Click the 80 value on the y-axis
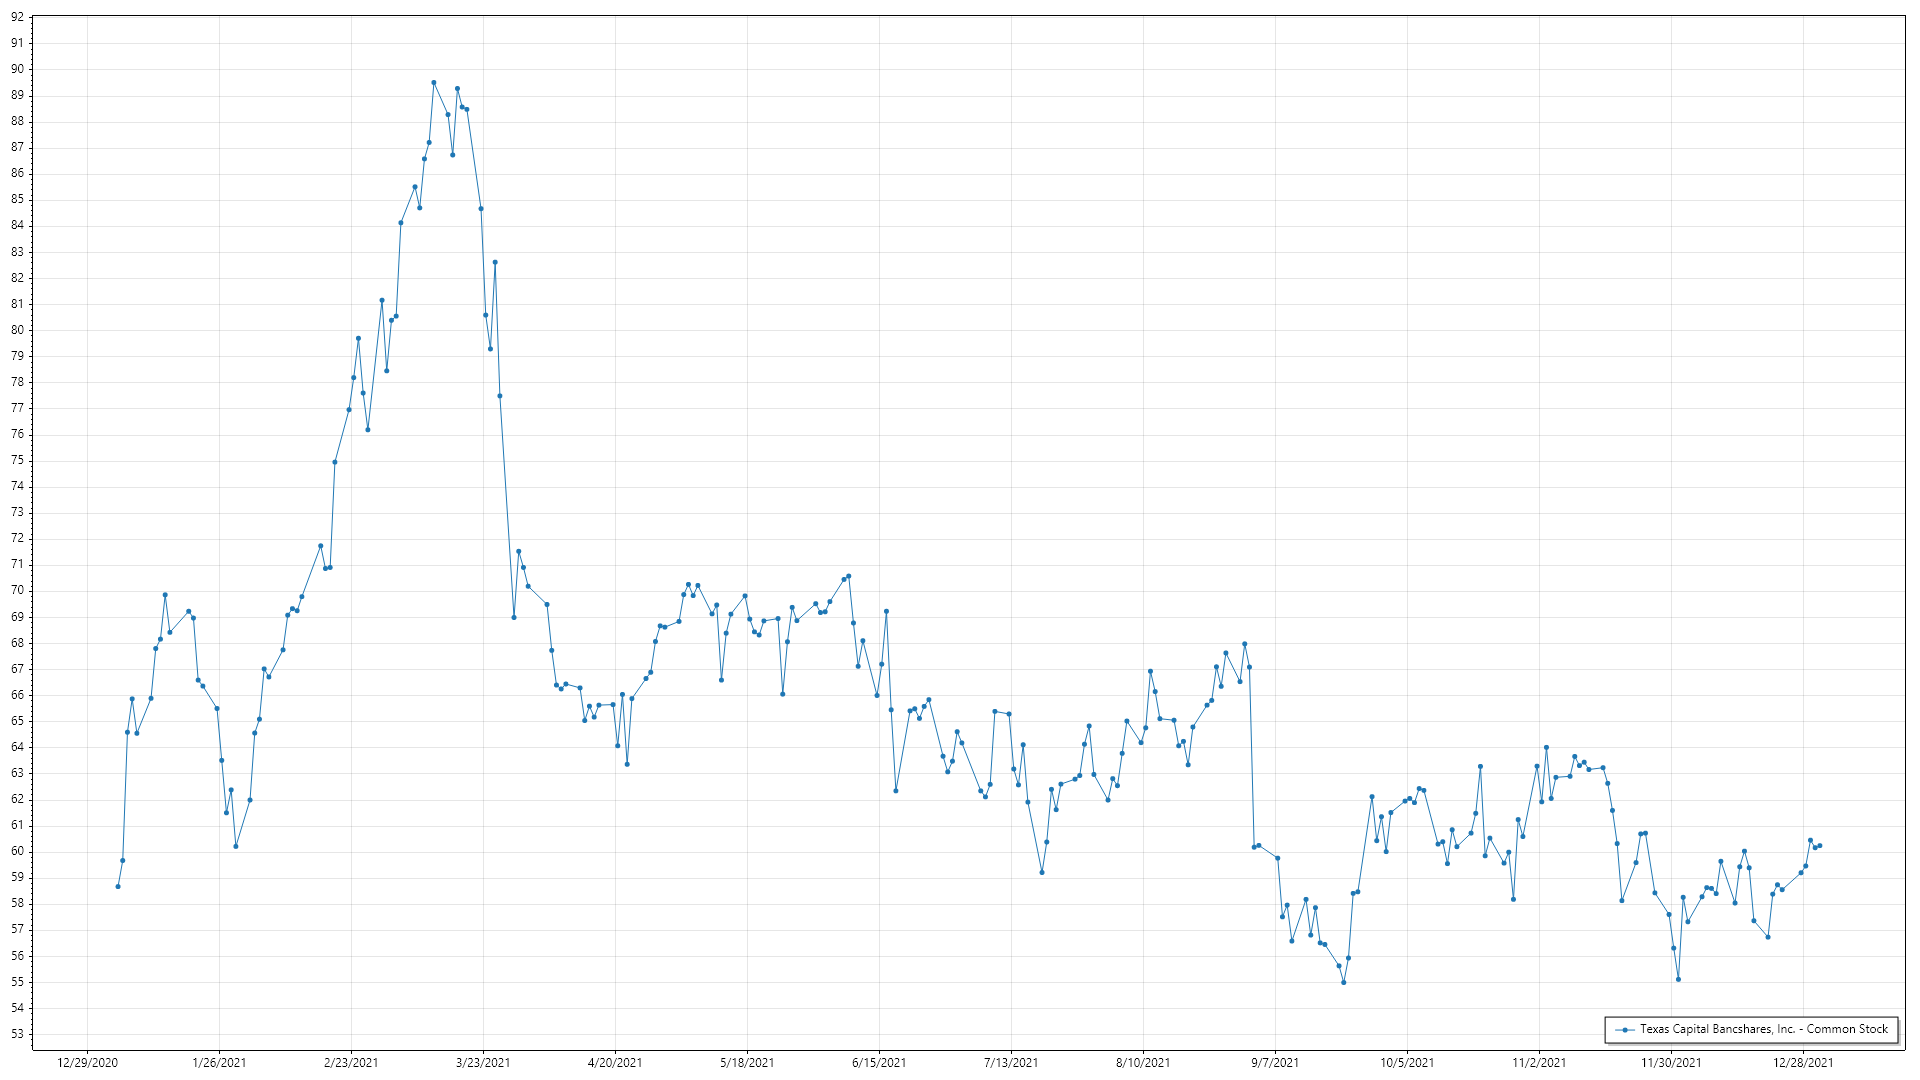The width and height of the screenshot is (1920, 1080). point(17,330)
